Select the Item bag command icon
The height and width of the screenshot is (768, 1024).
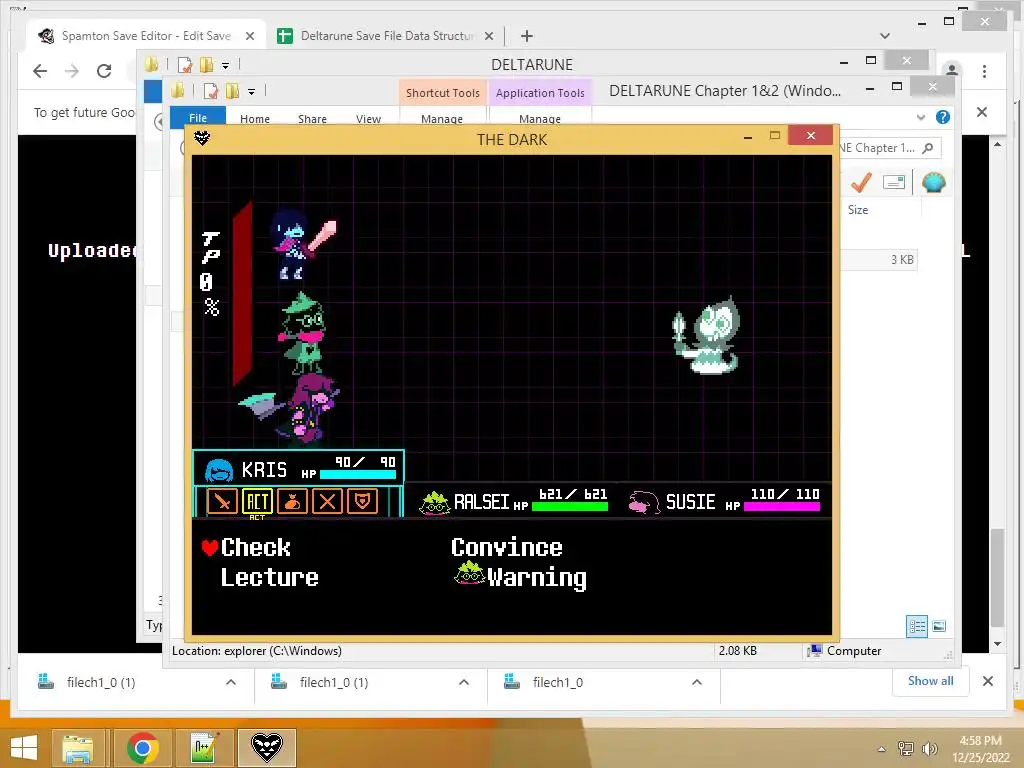(x=293, y=502)
